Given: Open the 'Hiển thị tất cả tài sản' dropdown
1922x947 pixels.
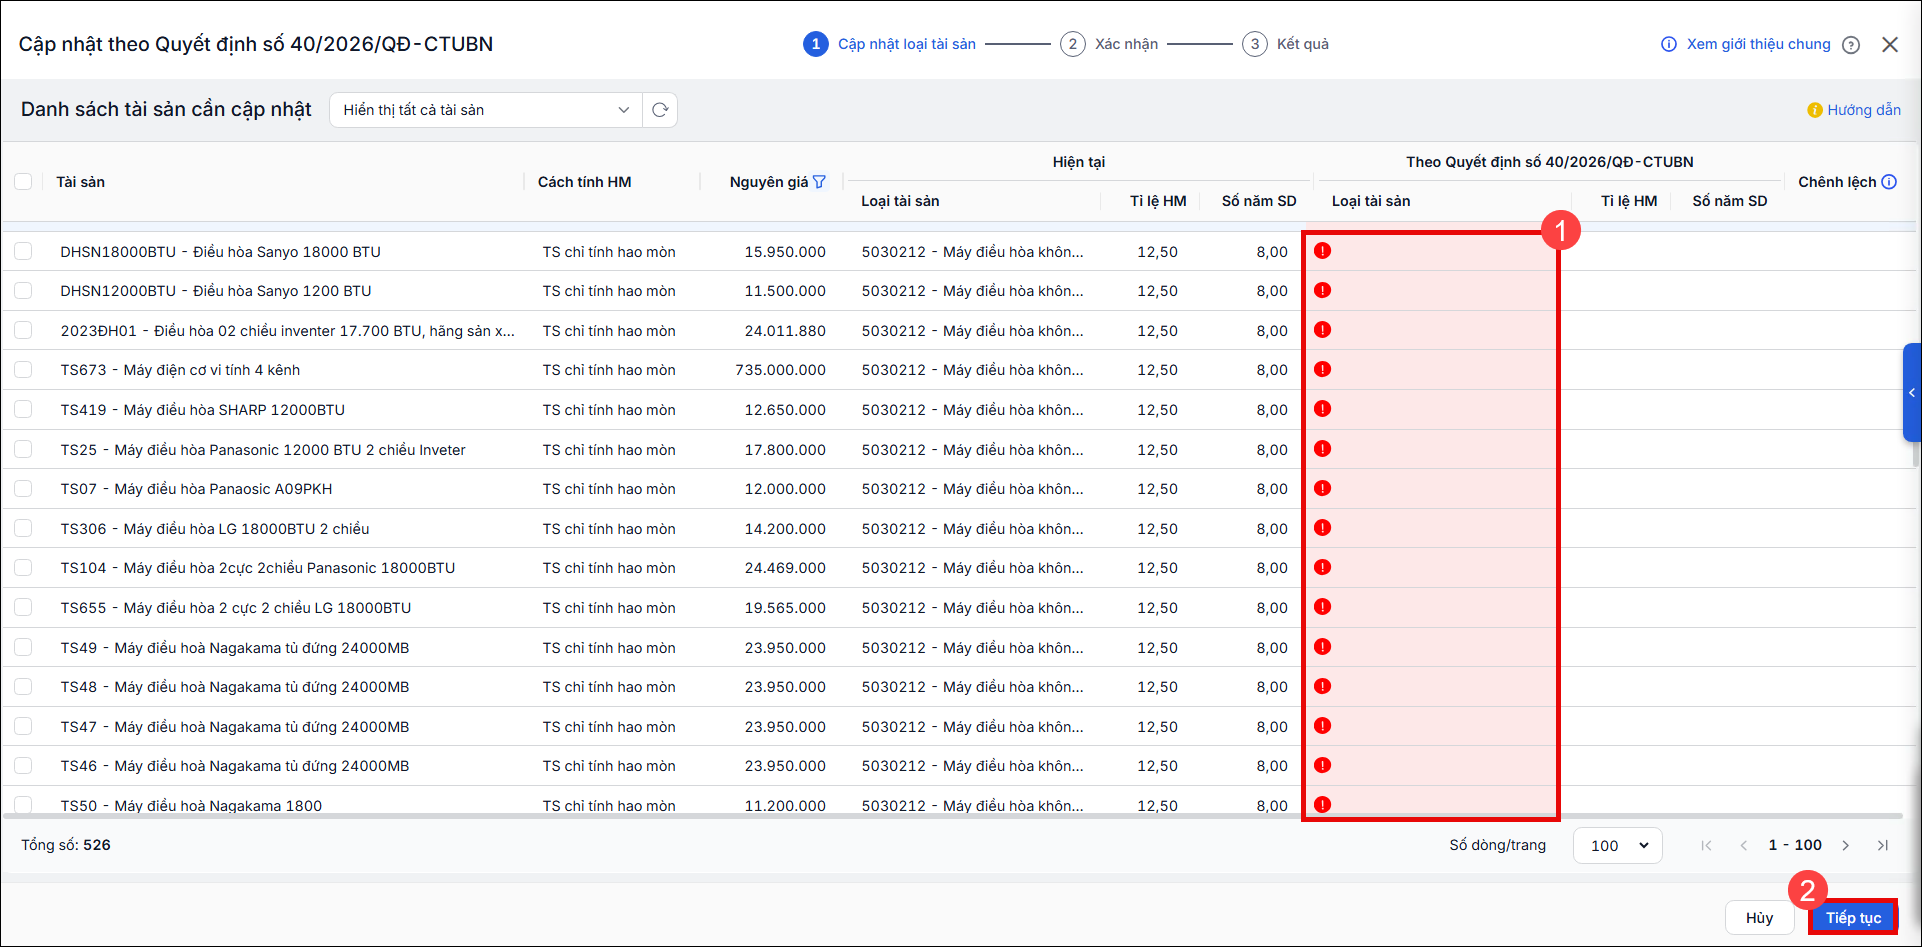Looking at the screenshot, I should click(486, 110).
